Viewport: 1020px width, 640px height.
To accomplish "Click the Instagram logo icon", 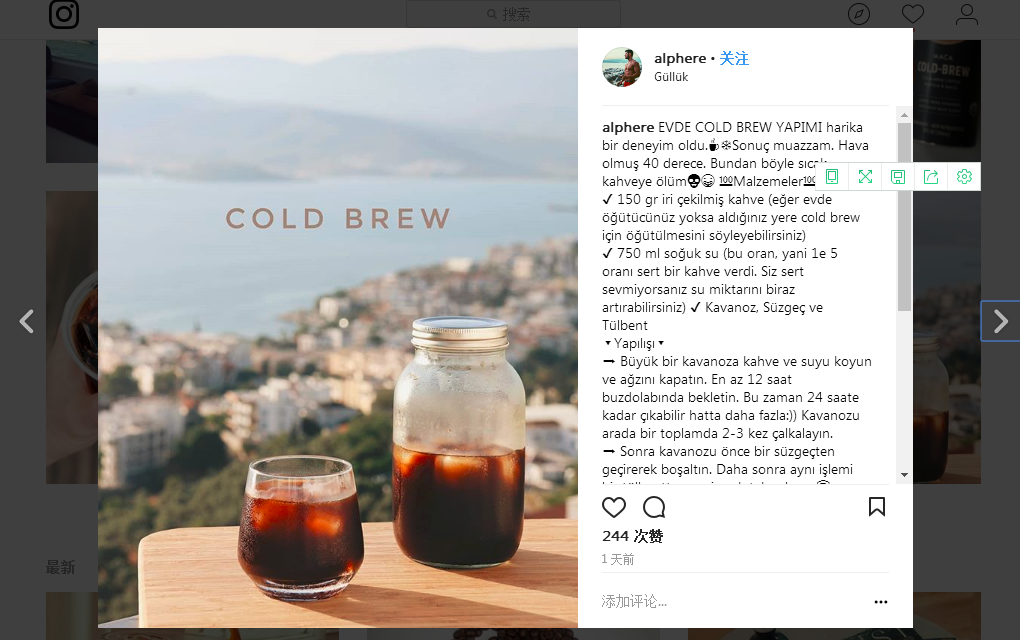I will (64, 14).
